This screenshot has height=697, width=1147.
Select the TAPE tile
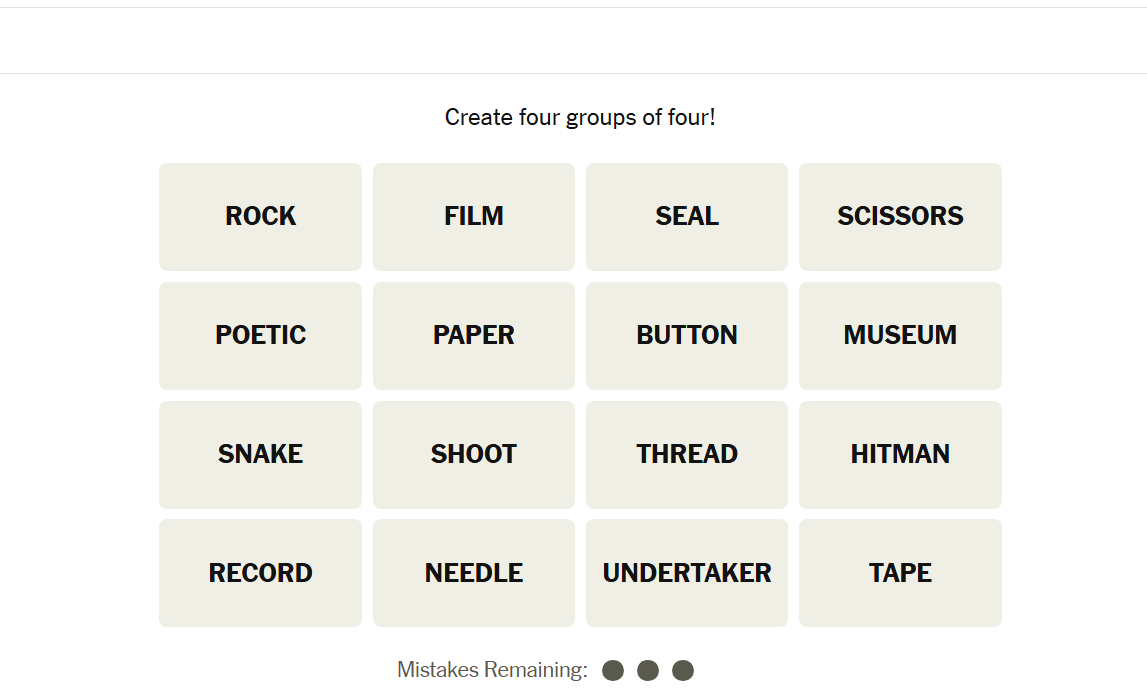pos(900,573)
